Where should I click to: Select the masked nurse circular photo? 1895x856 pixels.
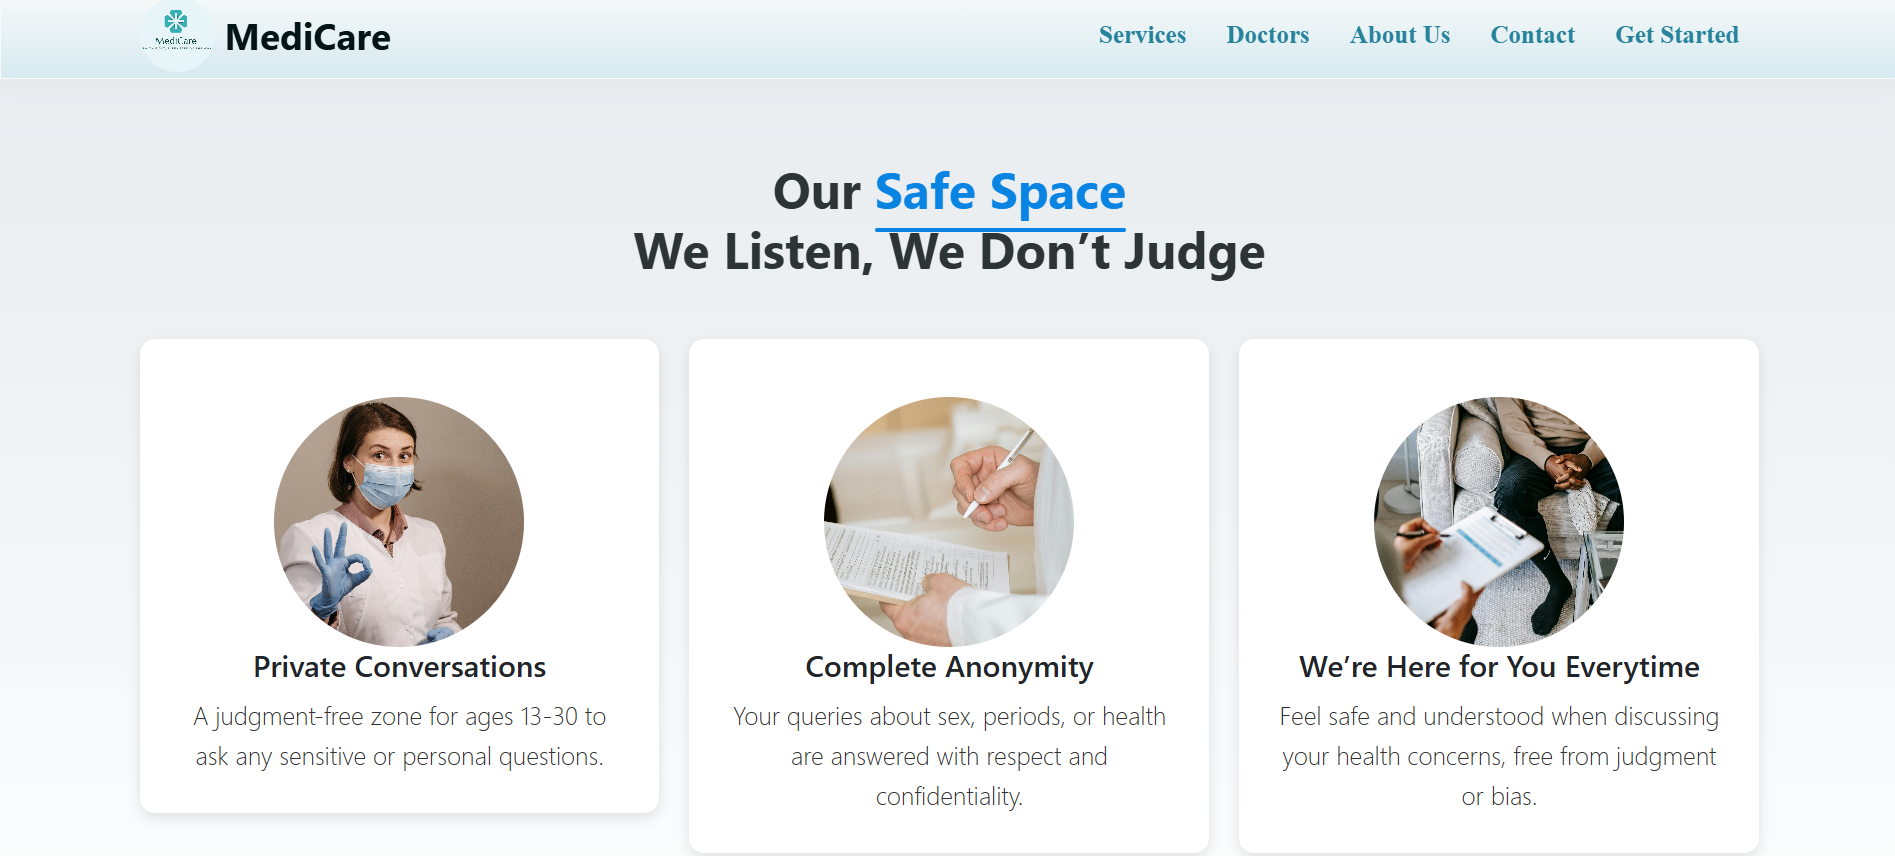(x=399, y=522)
